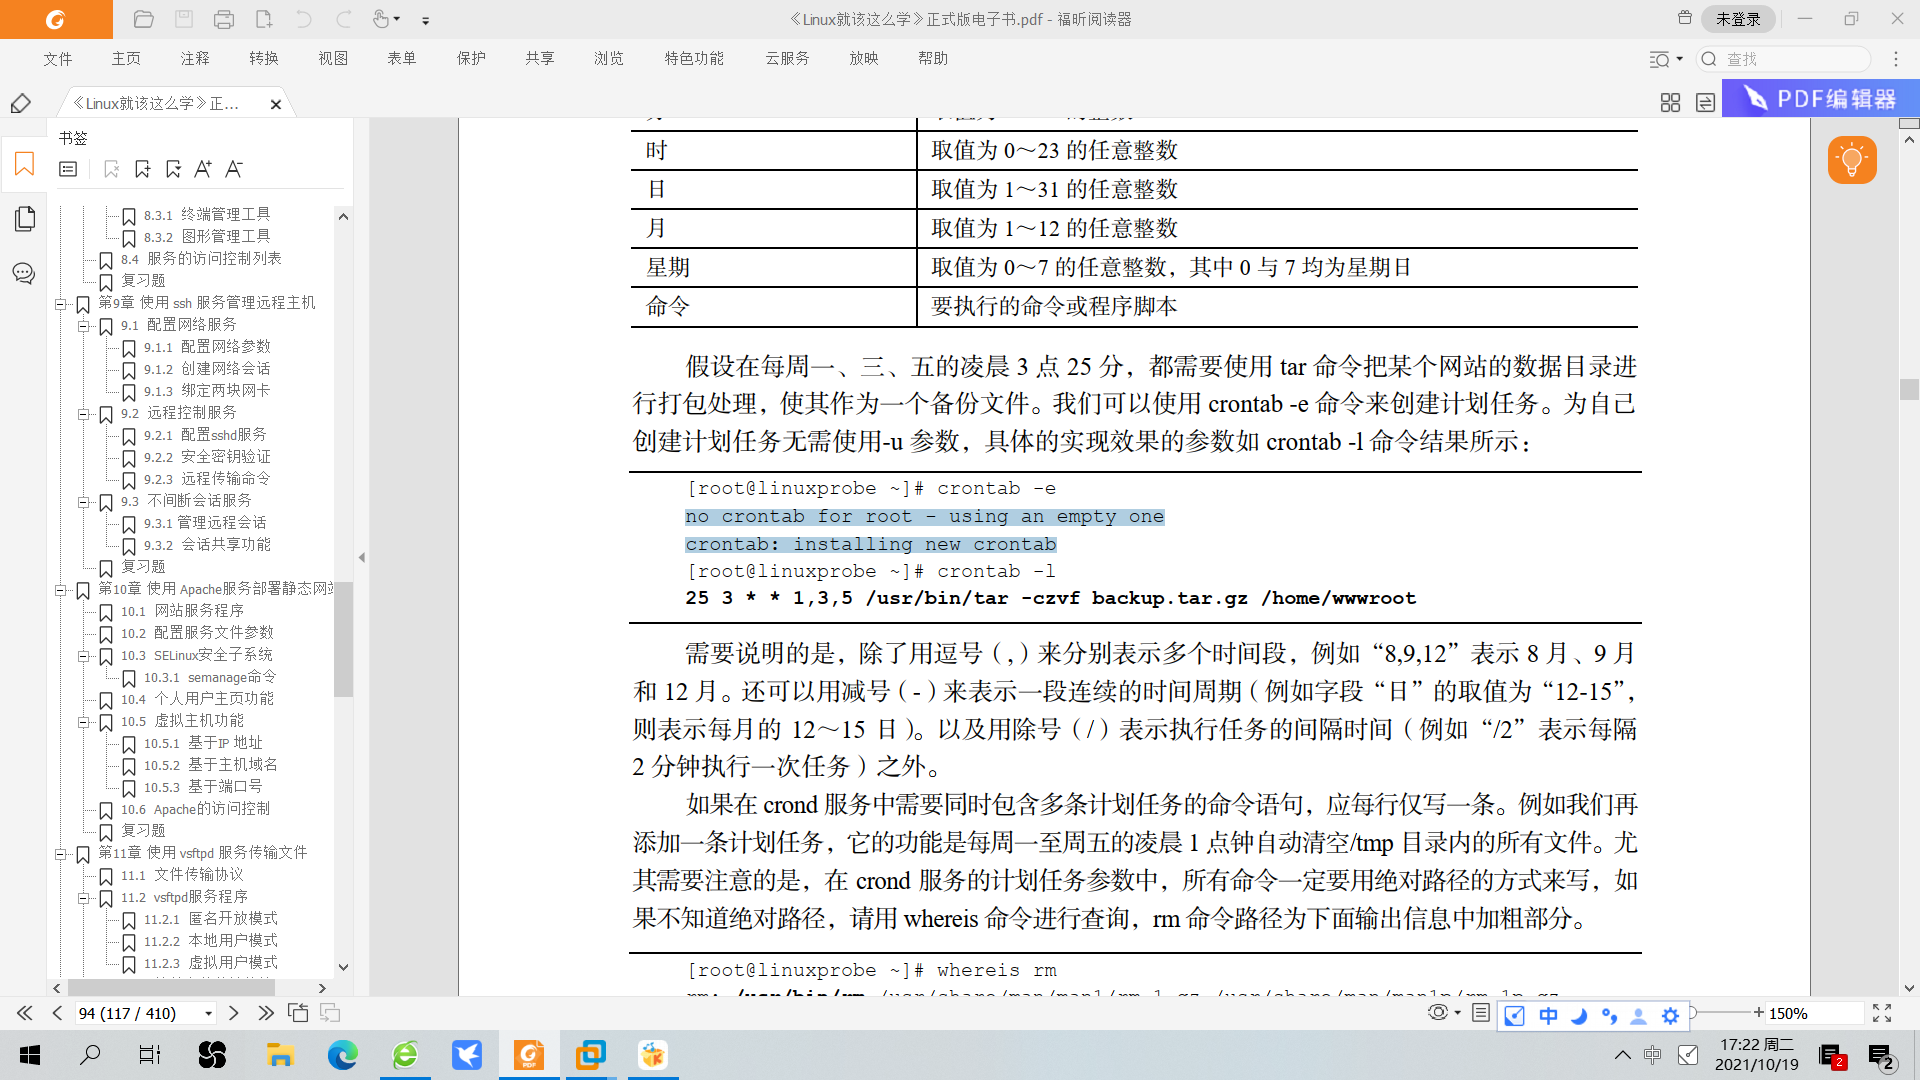The image size is (1920, 1080).
Task: Open the eye reading mode dropdown
Action: click(x=1444, y=1013)
